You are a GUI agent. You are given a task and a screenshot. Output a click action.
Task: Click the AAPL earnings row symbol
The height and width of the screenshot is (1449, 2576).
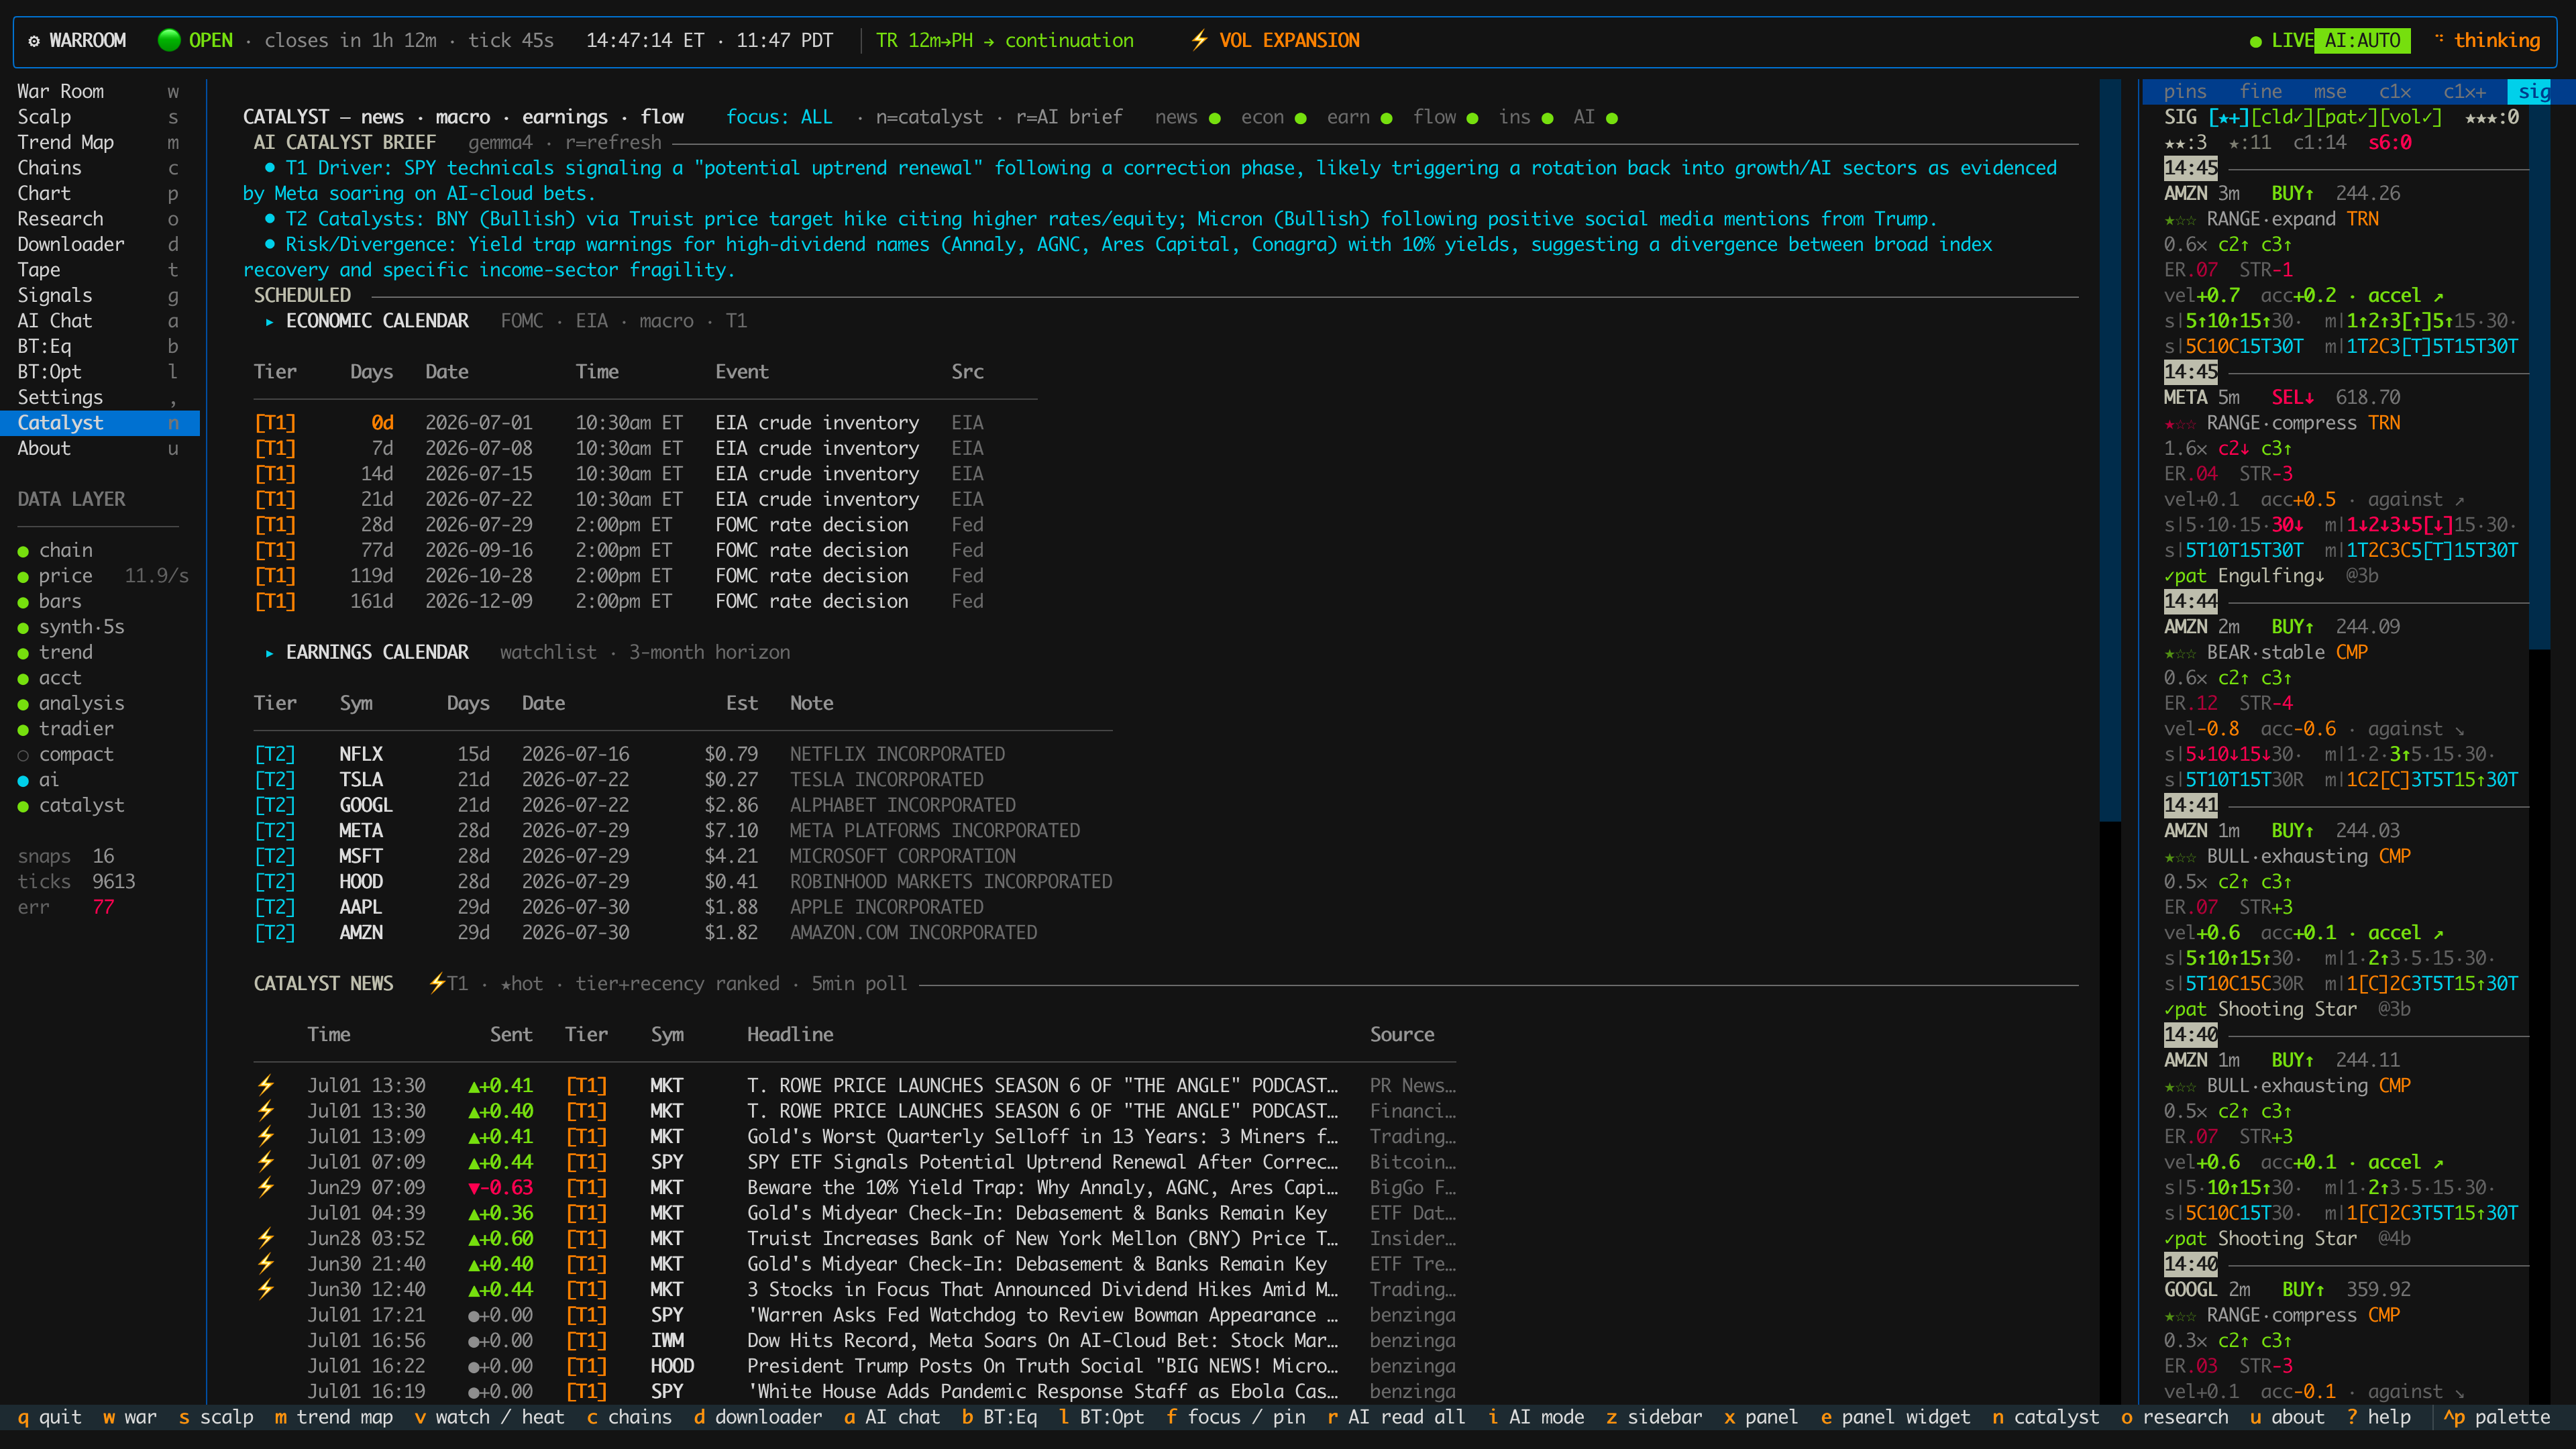tap(361, 908)
